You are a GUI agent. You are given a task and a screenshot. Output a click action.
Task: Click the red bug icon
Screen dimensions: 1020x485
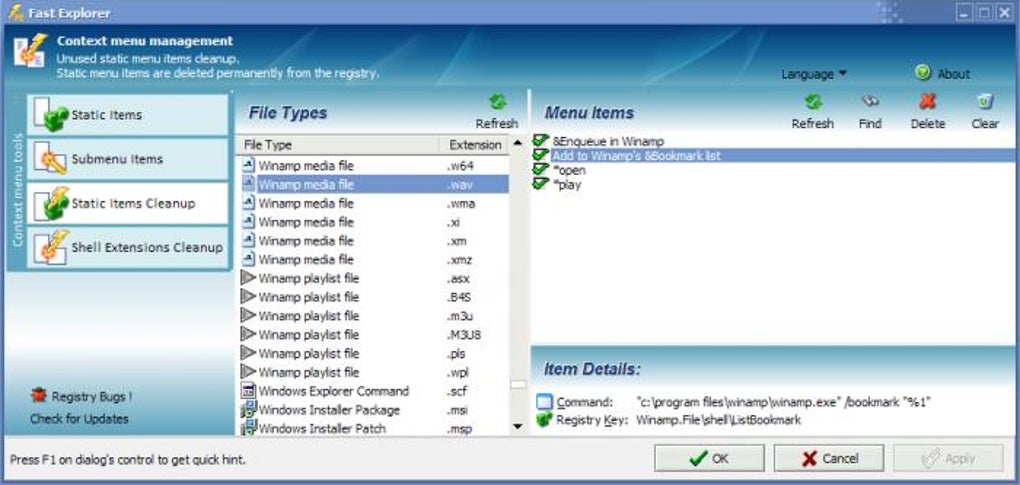[39, 395]
